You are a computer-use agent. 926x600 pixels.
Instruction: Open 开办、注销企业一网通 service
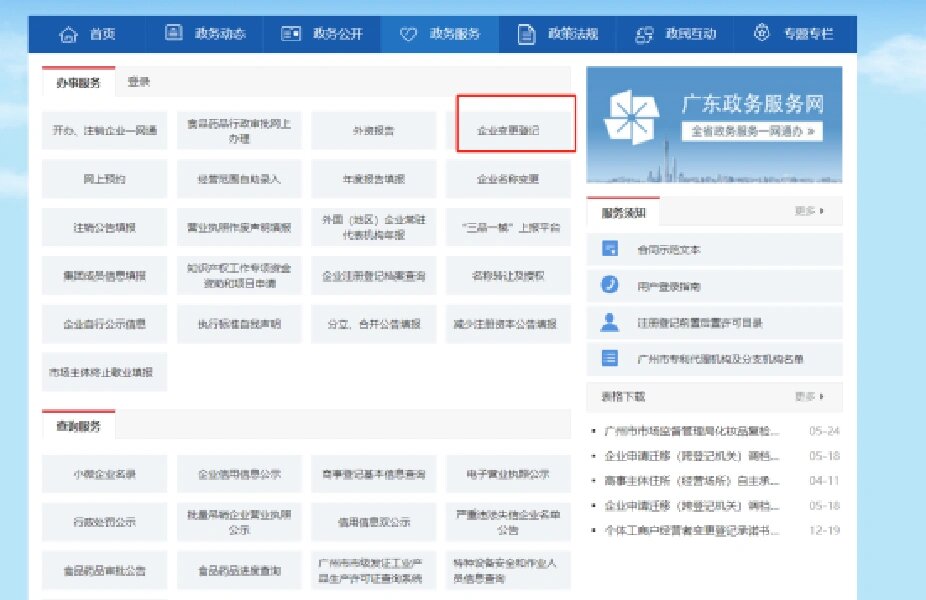click(105, 131)
